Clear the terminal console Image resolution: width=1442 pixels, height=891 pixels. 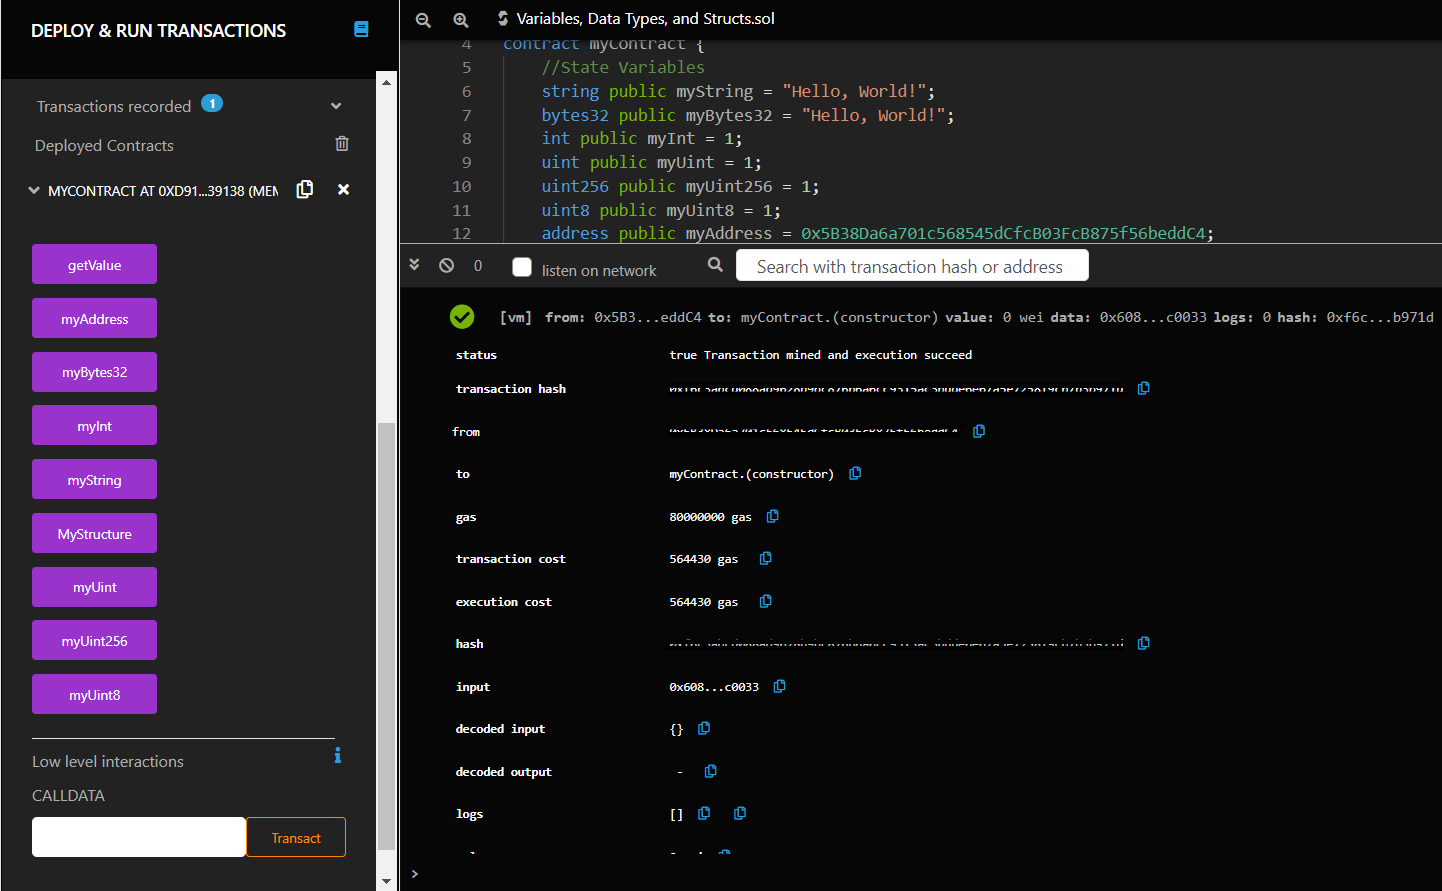point(446,265)
